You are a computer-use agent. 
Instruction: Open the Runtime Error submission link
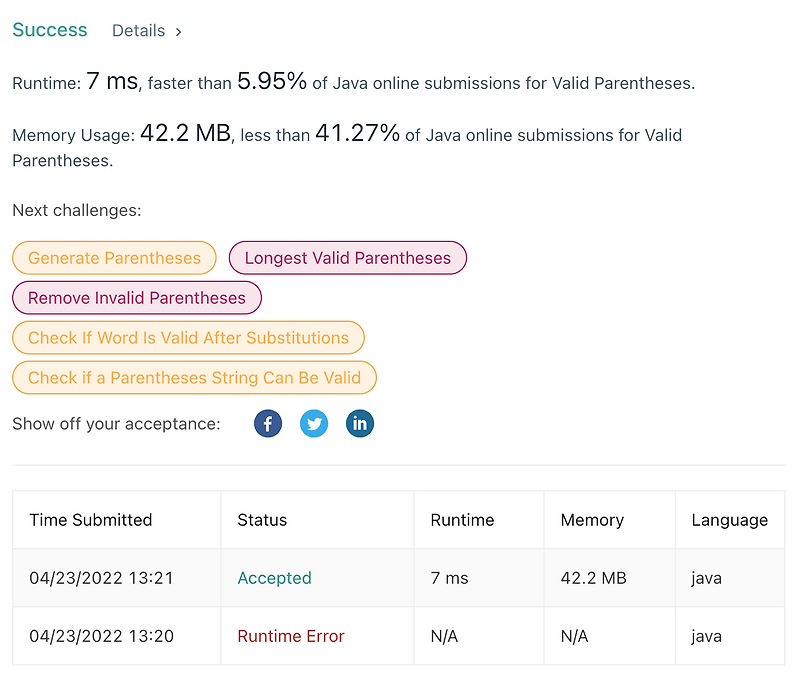coord(290,636)
